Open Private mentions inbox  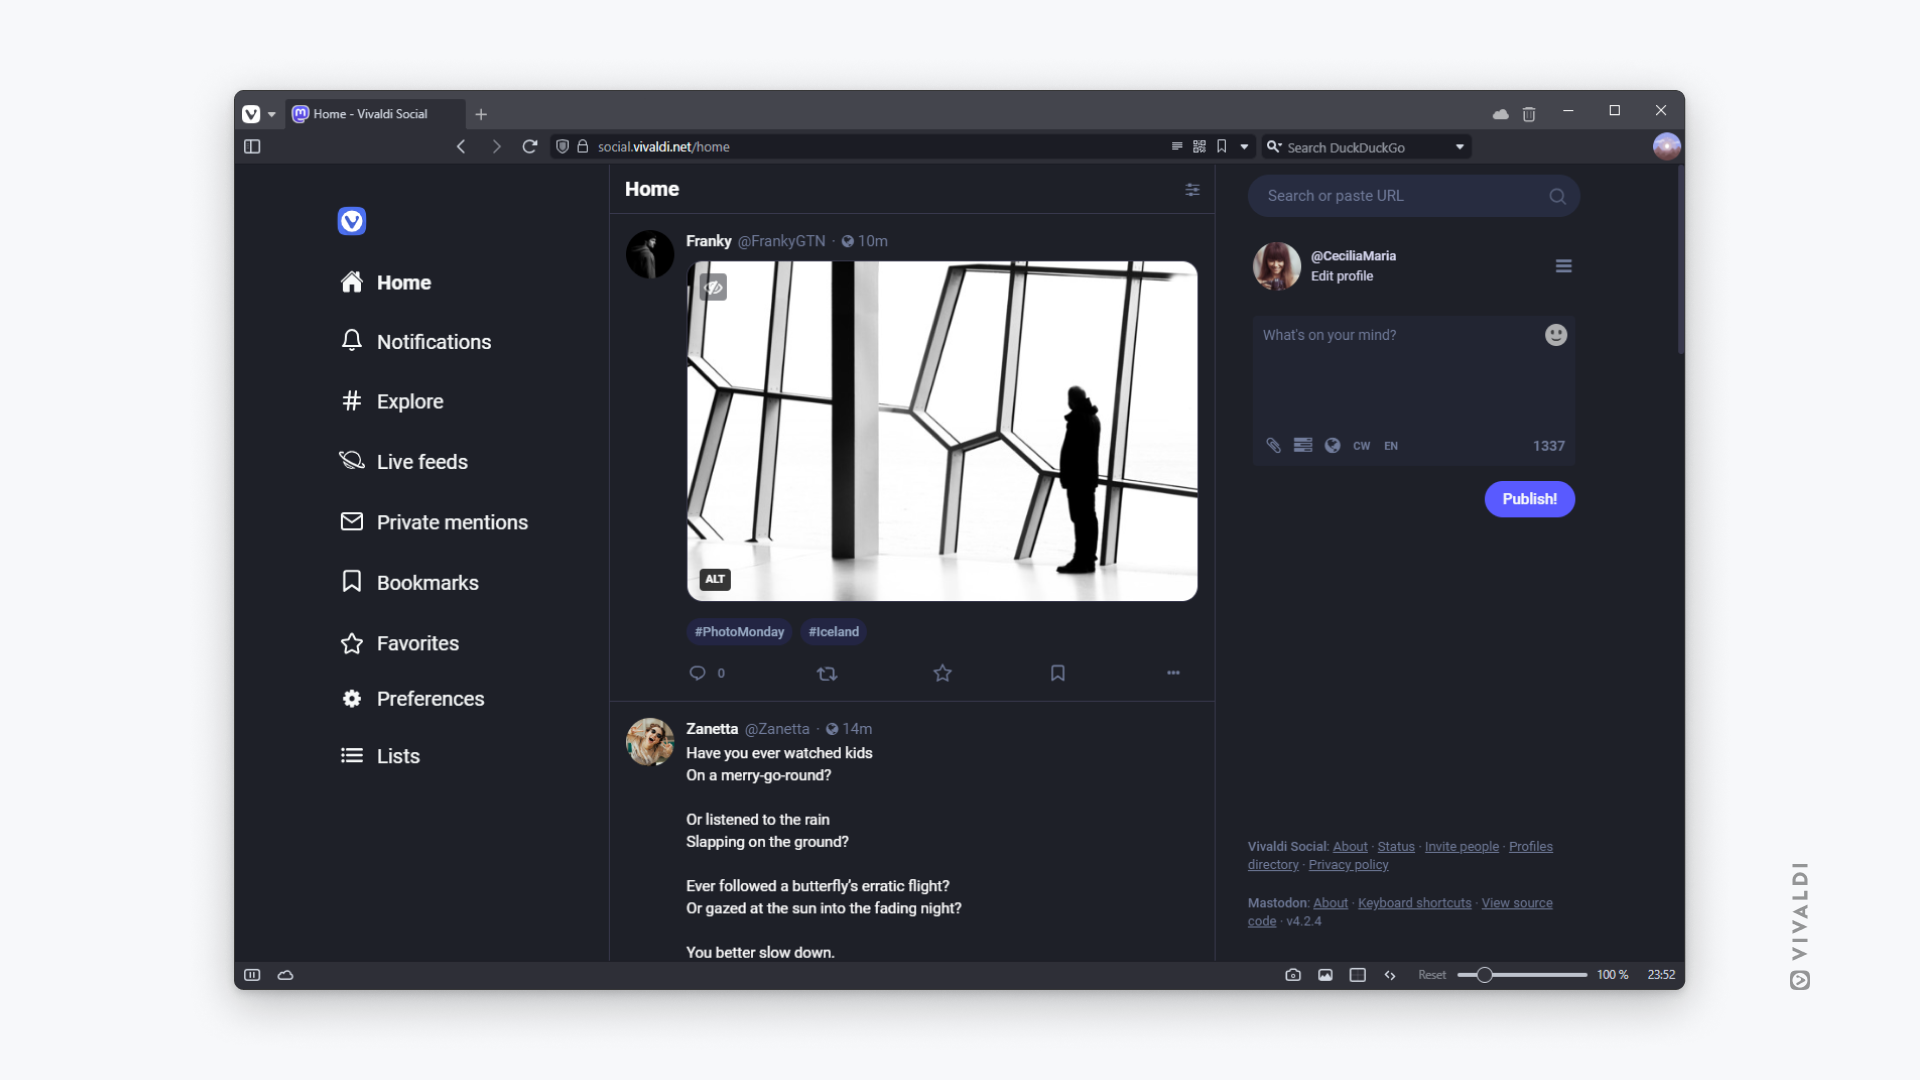pos(451,522)
